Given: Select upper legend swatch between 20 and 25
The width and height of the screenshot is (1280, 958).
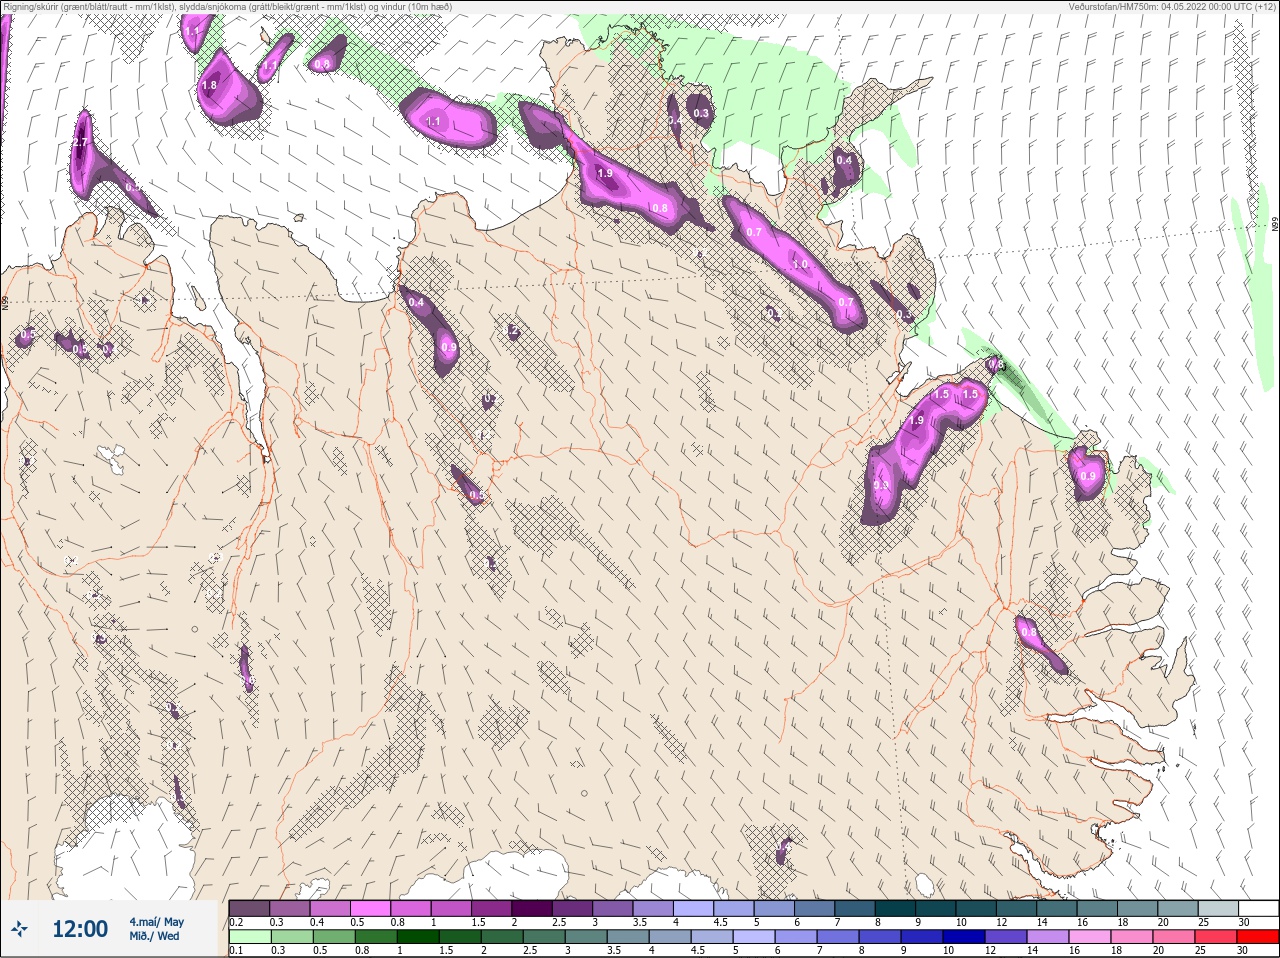Looking at the screenshot, I should [1179, 908].
